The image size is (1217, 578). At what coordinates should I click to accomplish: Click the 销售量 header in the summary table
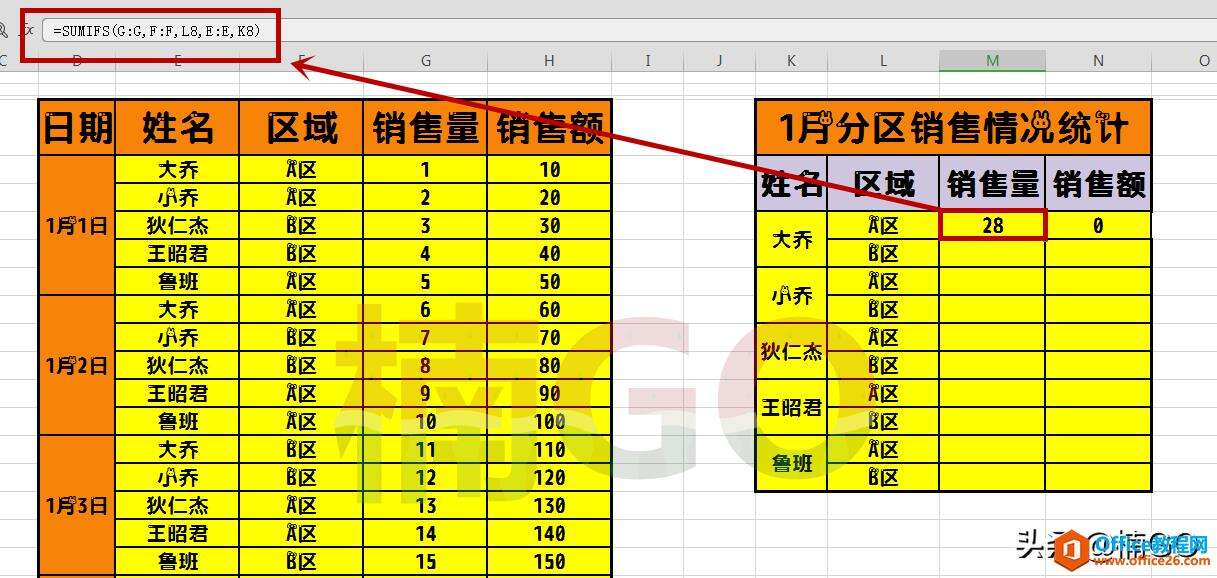pyautogui.click(x=993, y=183)
